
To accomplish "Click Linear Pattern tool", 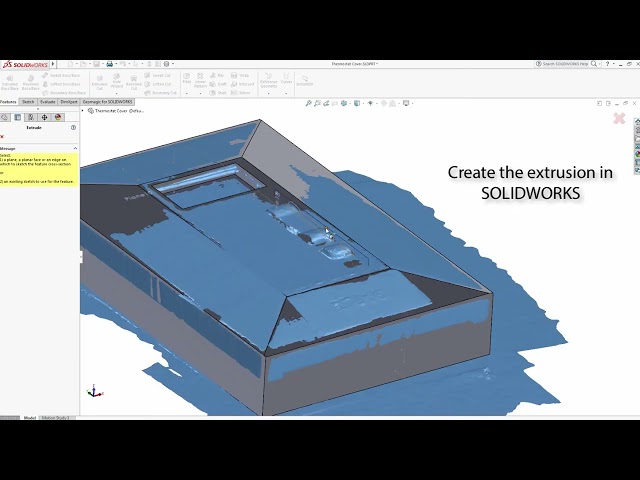I will pyautogui.click(x=200, y=81).
